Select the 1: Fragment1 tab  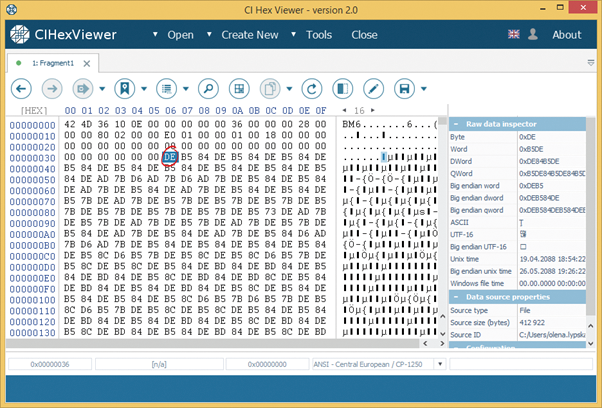click(x=53, y=63)
